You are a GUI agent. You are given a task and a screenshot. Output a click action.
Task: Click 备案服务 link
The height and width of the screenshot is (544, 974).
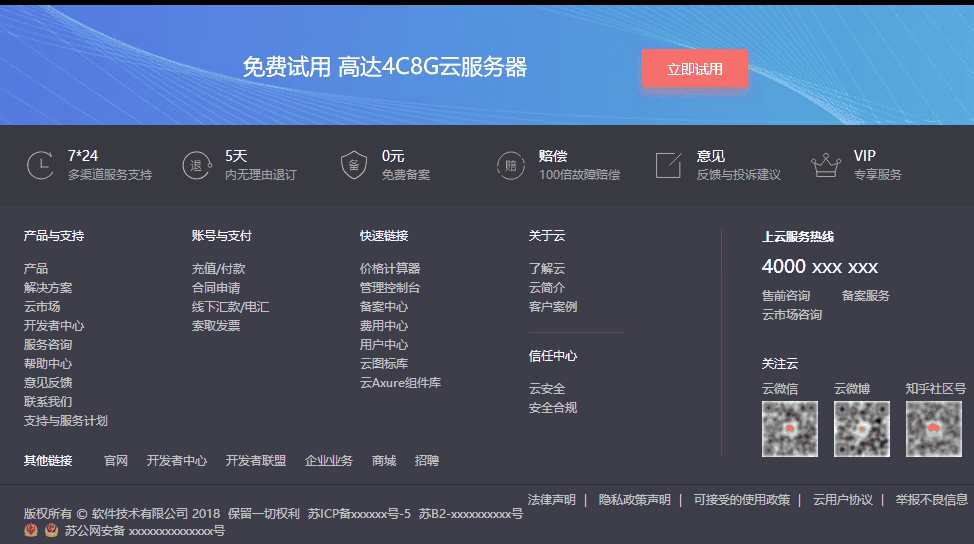pyautogui.click(x=865, y=296)
